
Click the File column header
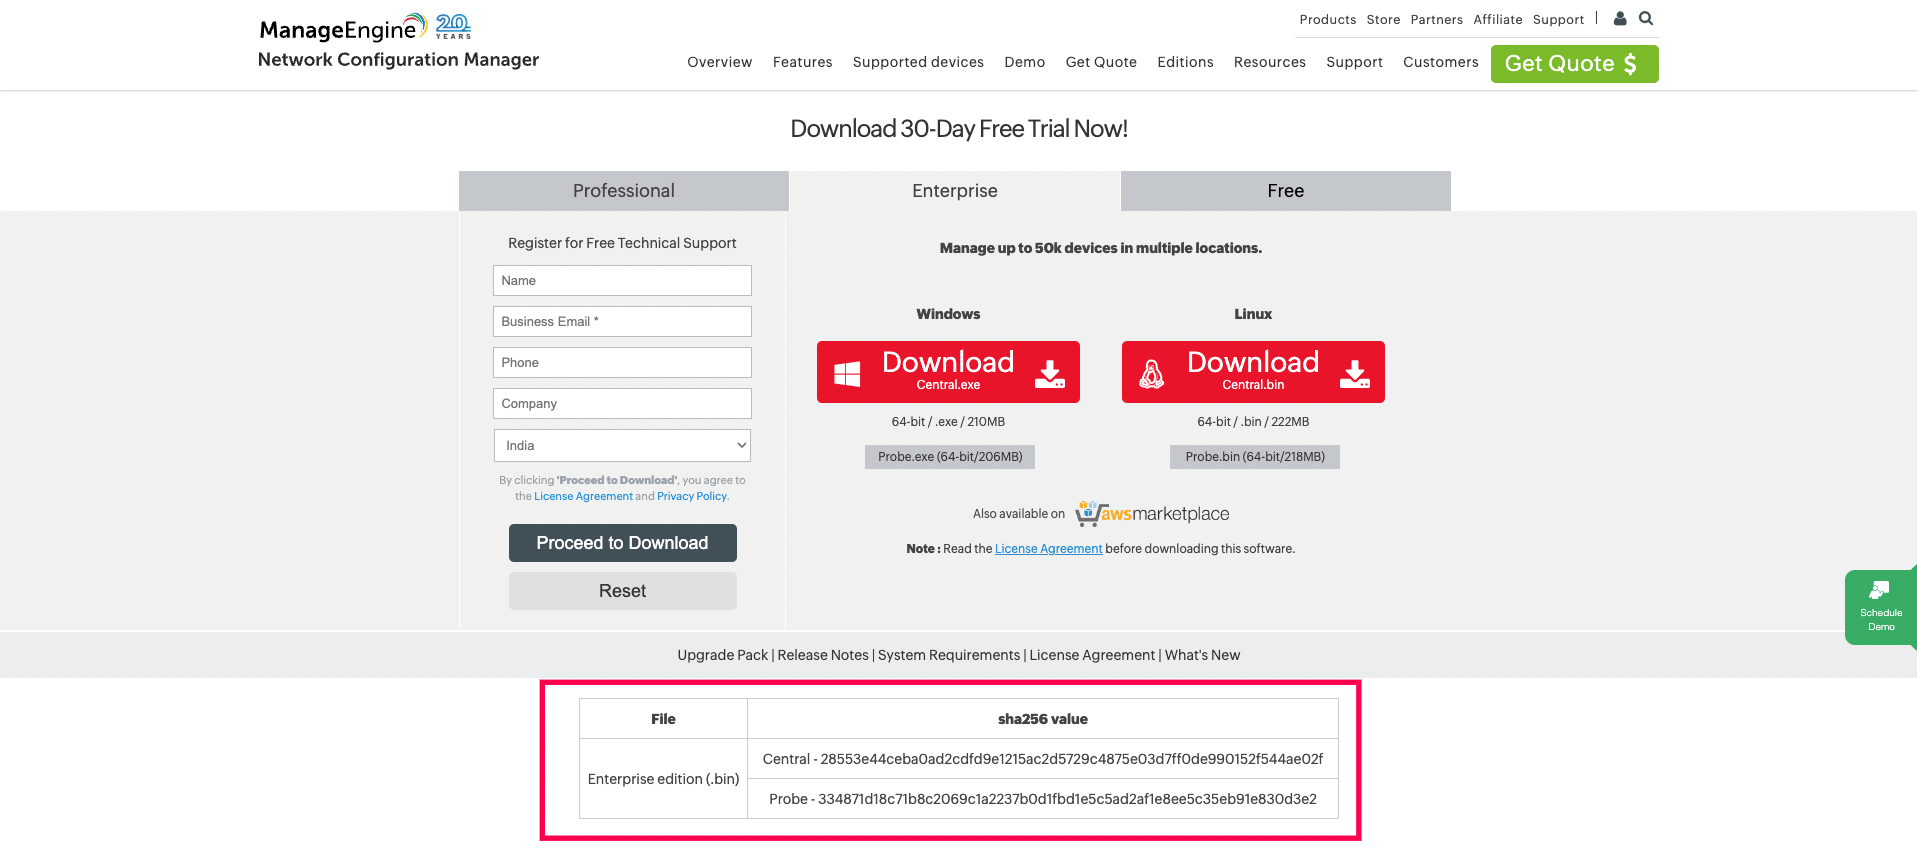pos(663,719)
